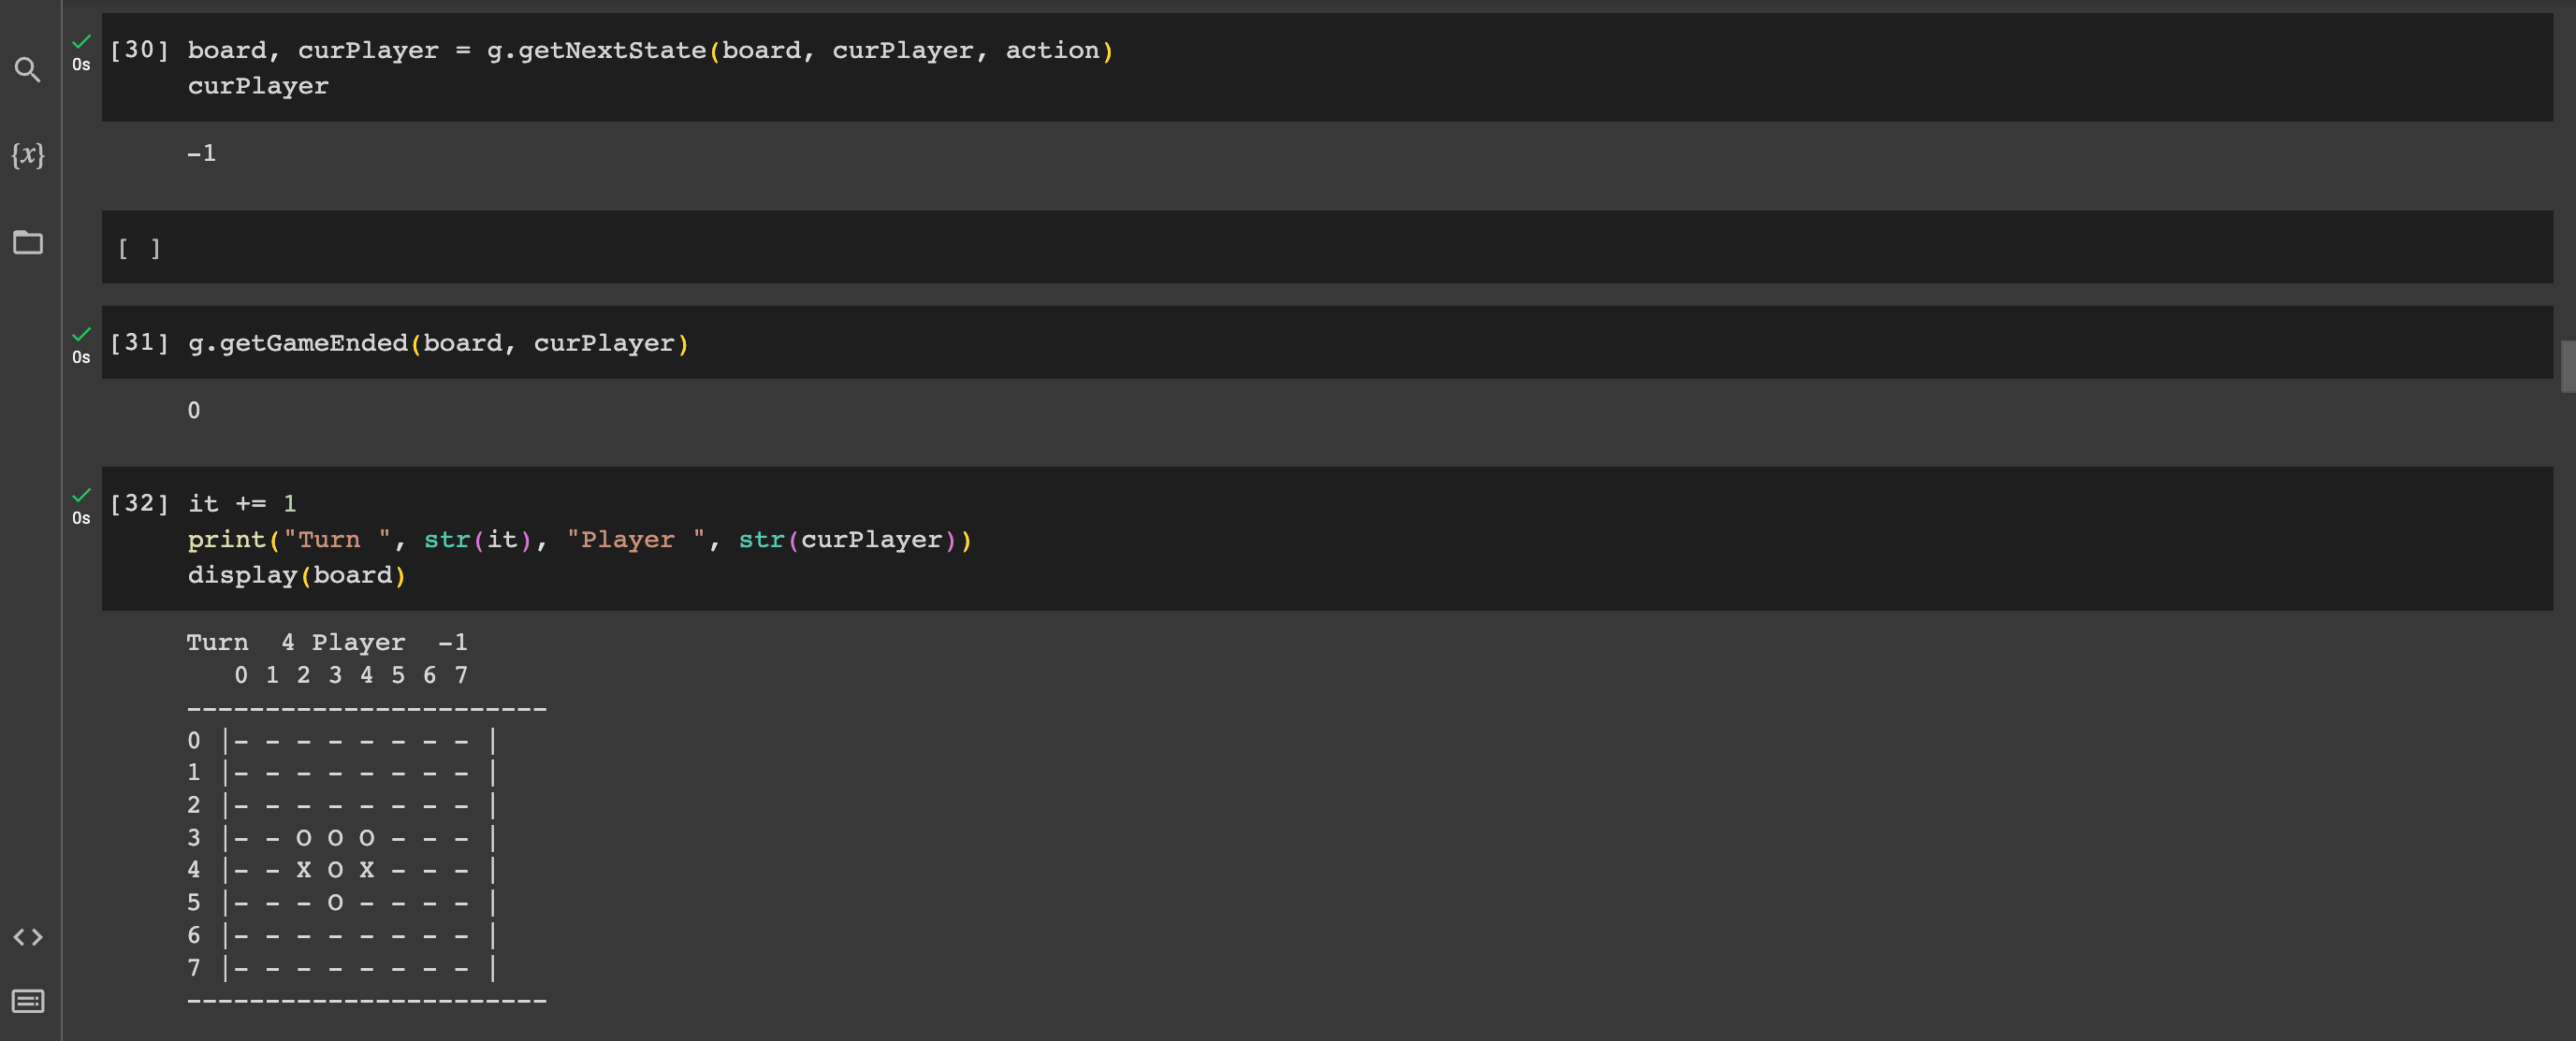Select the -1 output of cell 30

tap(201, 153)
